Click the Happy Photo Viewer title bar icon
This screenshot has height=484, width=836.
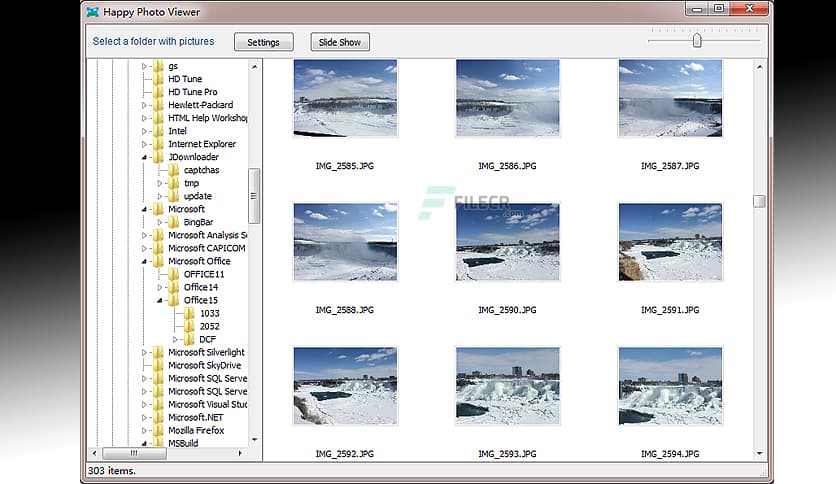93,12
